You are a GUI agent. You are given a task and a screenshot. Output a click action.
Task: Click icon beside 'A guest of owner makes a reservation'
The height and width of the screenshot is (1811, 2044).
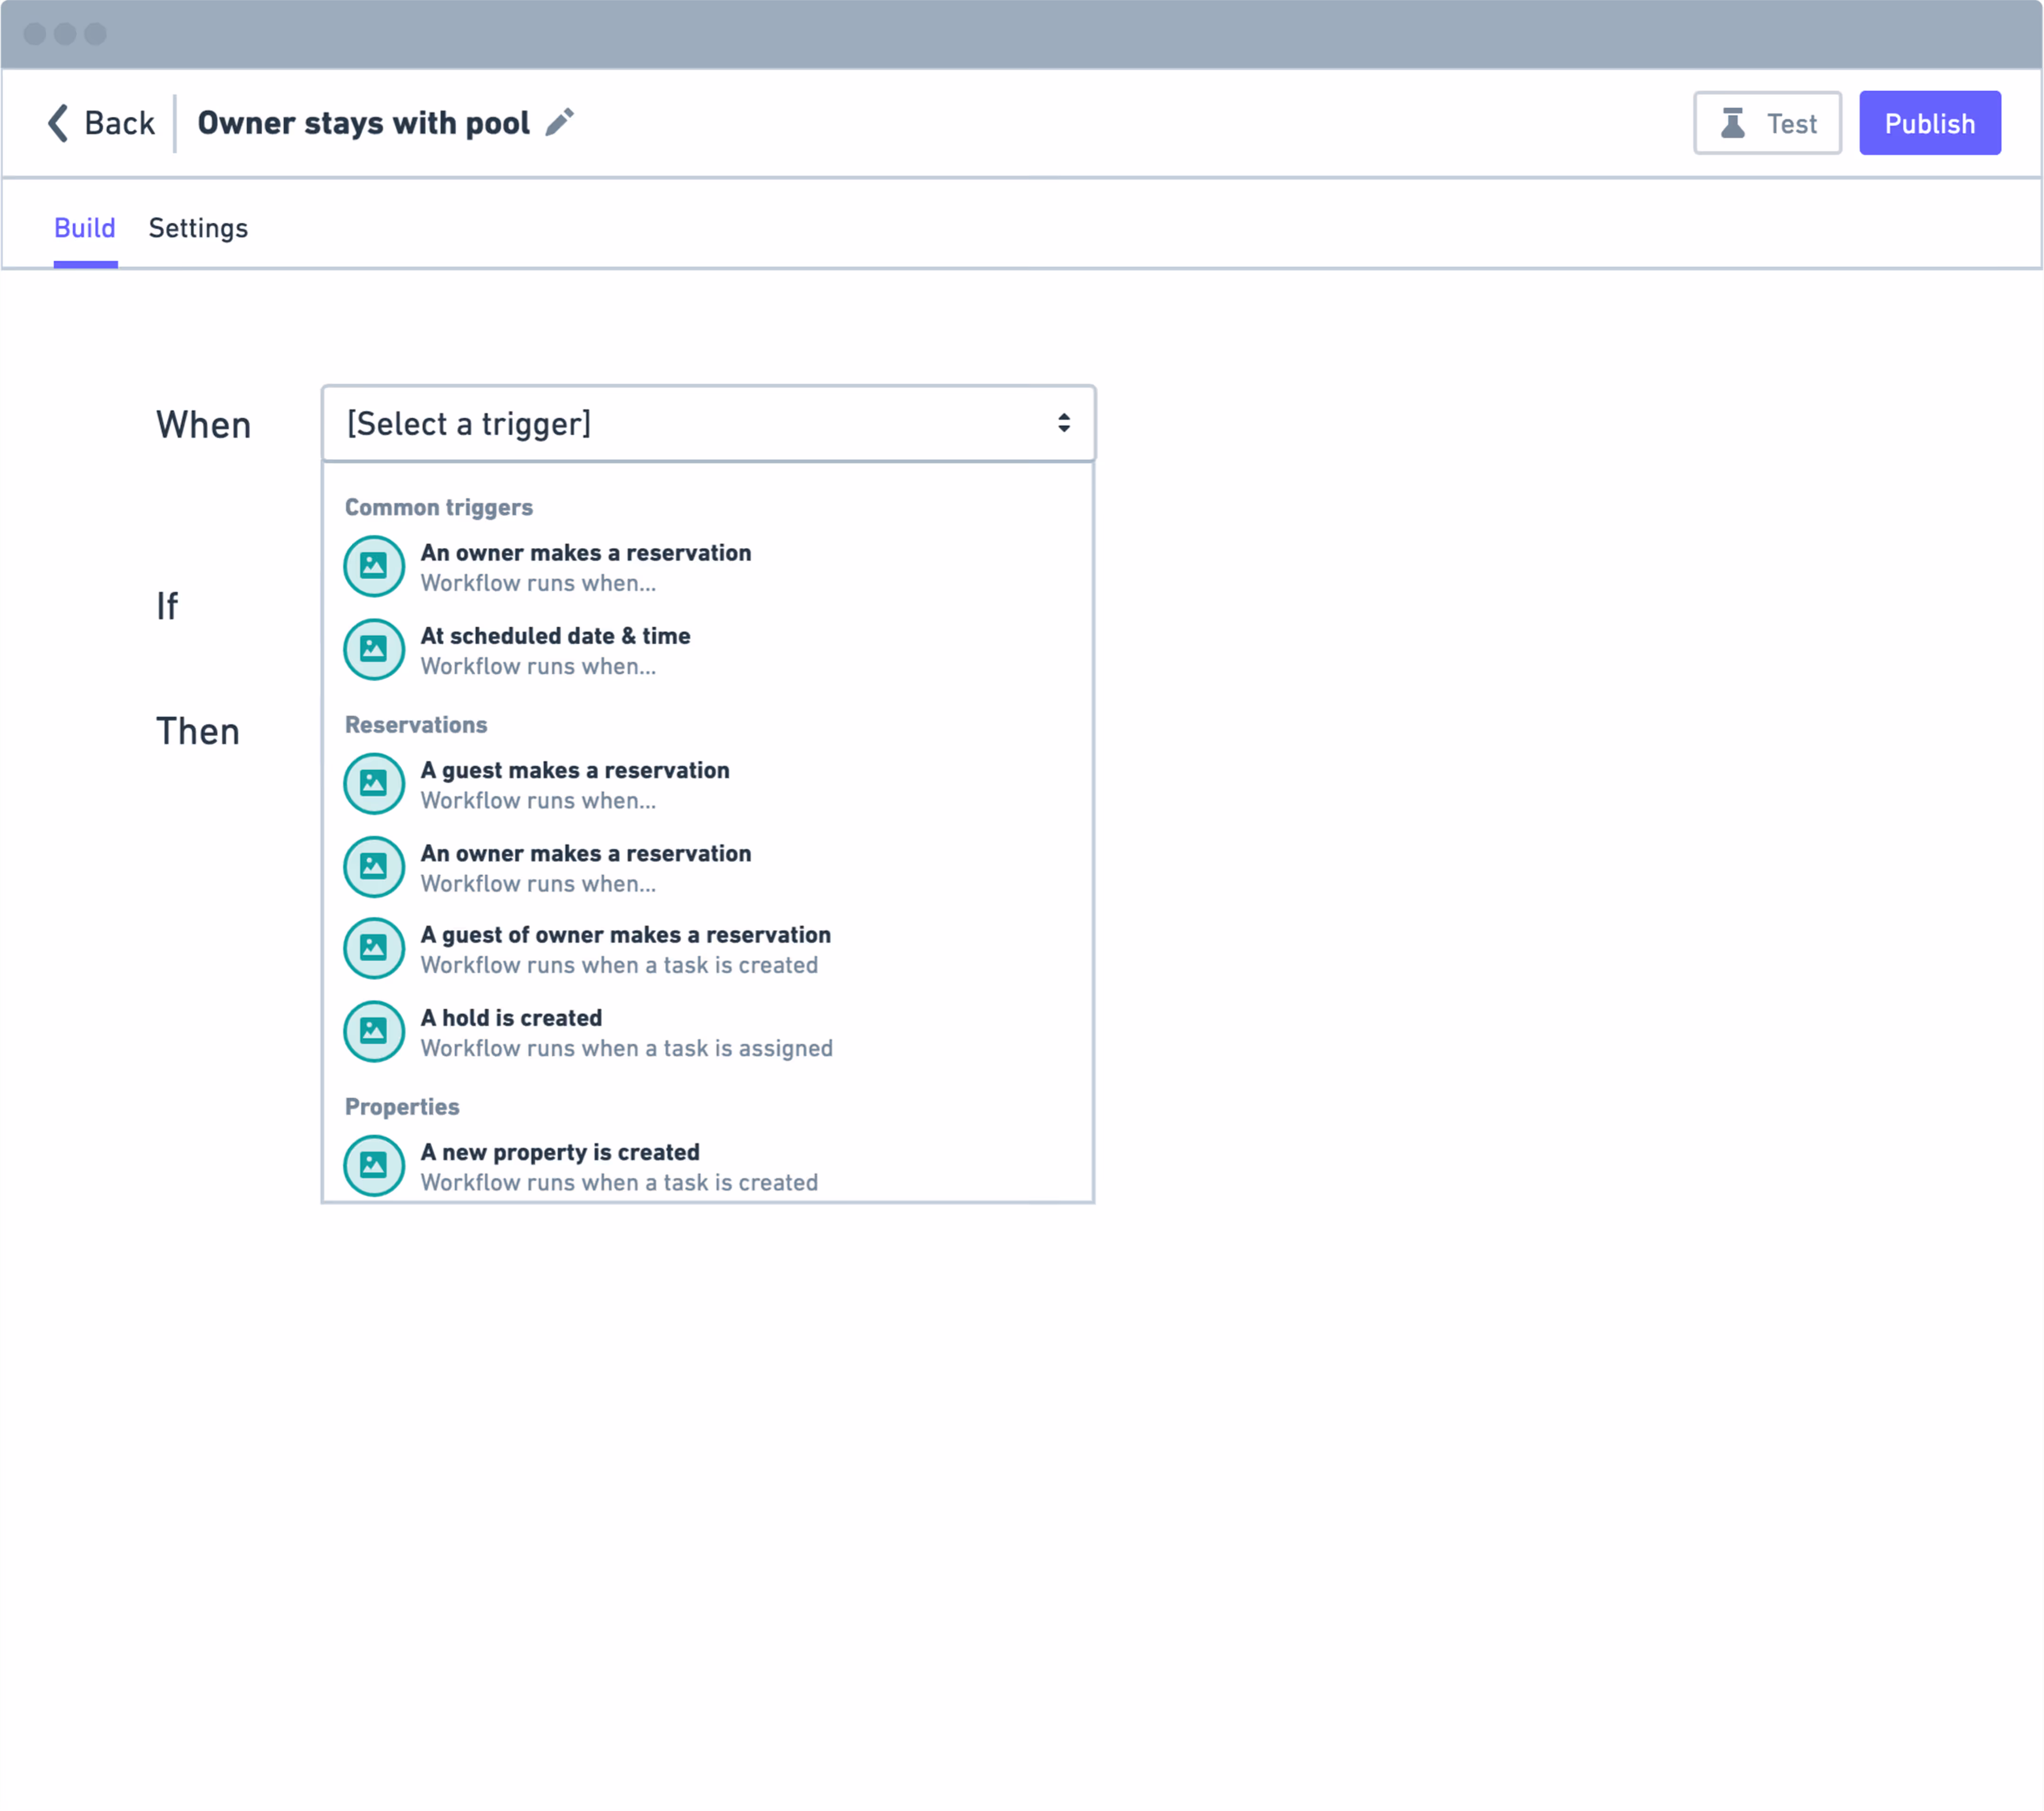(x=374, y=948)
